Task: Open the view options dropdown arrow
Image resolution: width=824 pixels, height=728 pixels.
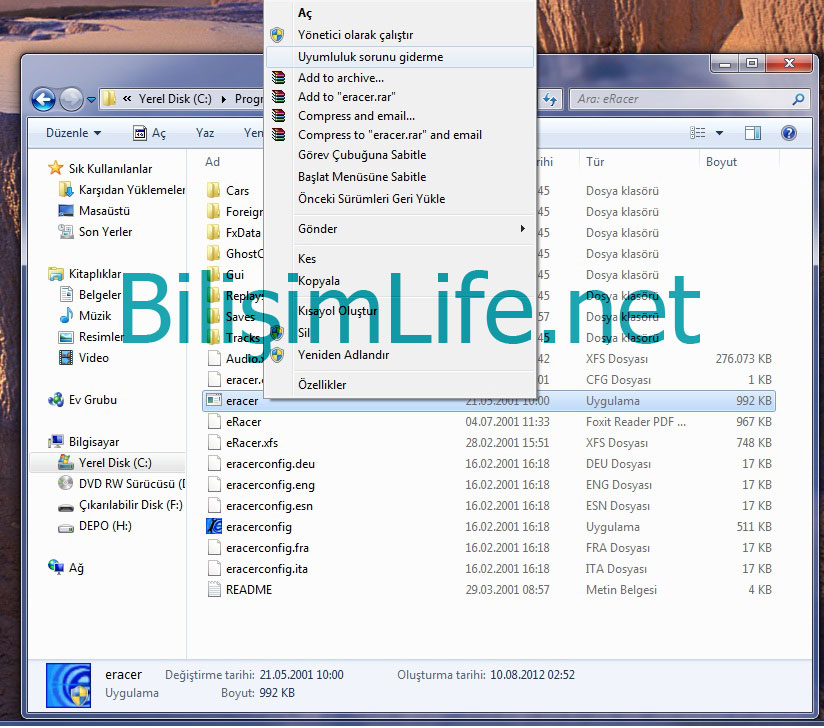Action: click(x=719, y=133)
